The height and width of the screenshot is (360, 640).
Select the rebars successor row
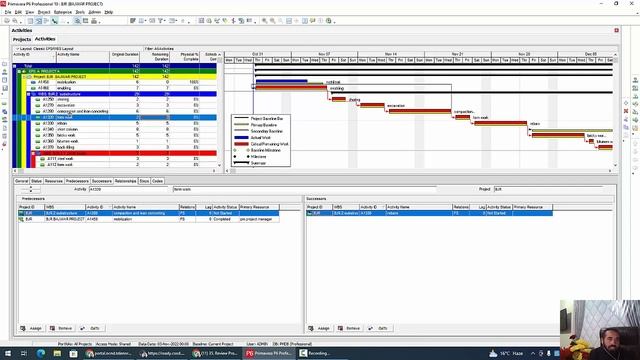[x=429, y=213]
